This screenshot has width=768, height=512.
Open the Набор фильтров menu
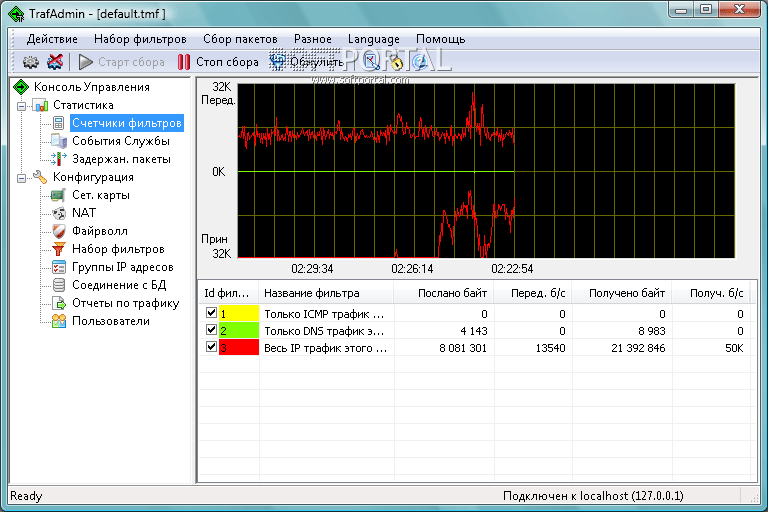pos(140,39)
